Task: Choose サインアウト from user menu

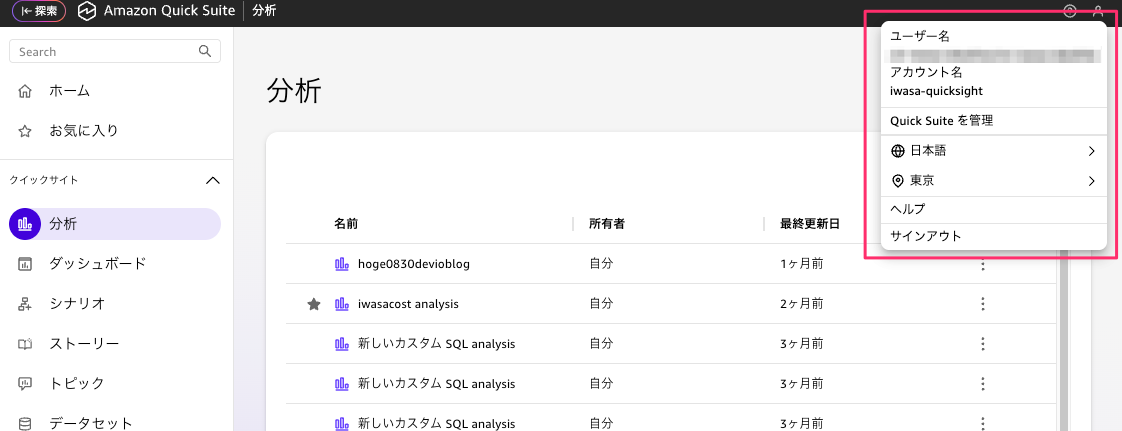Action: [925, 236]
